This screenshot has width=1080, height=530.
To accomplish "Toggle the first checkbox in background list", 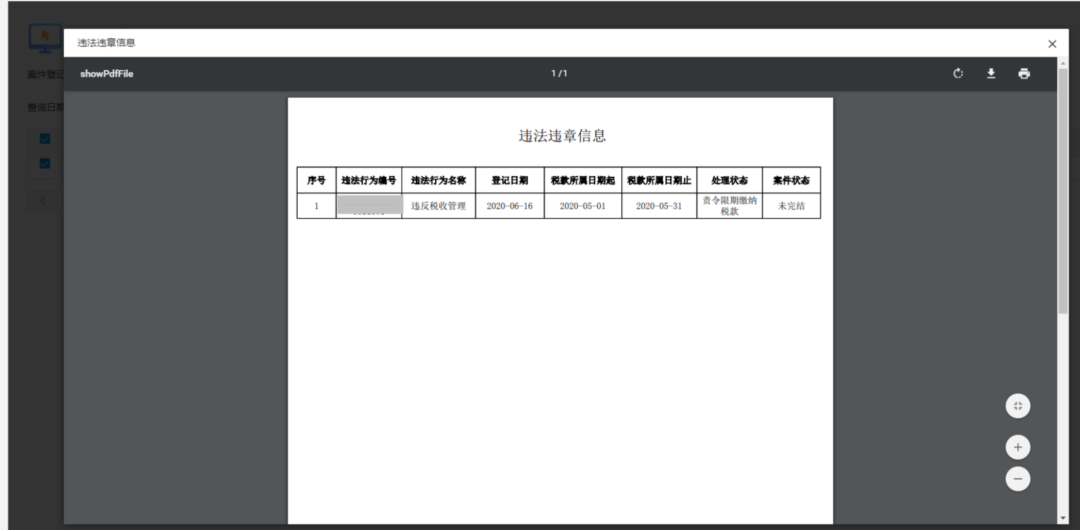I will pos(45,139).
